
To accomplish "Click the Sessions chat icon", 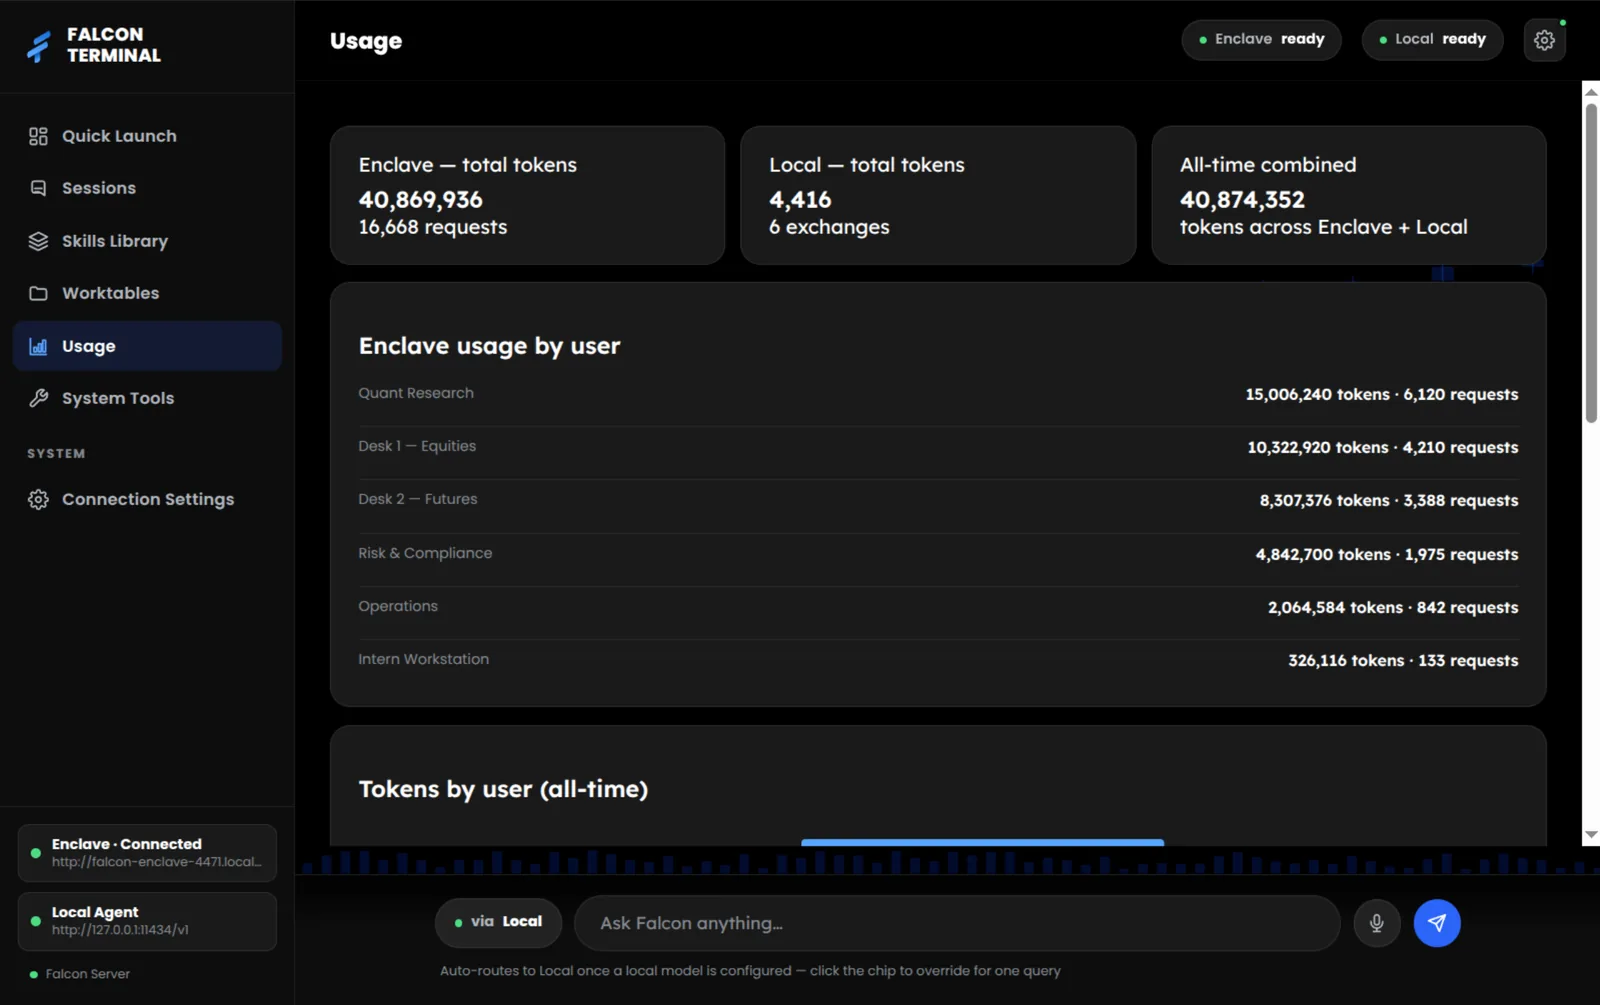I will click(x=38, y=188).
